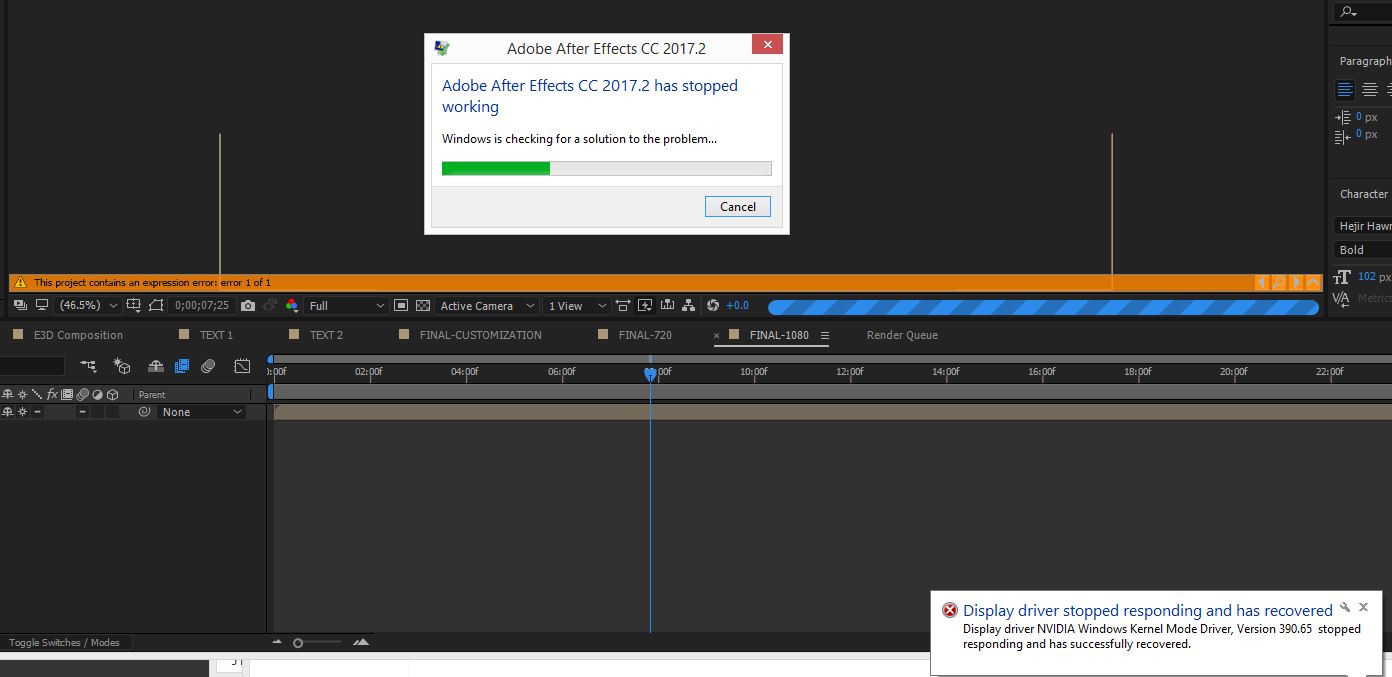1392x677 pixels.
Task: Open the Composition Mini-Flowchart in timeline
Action: click(x=89, y=366)
